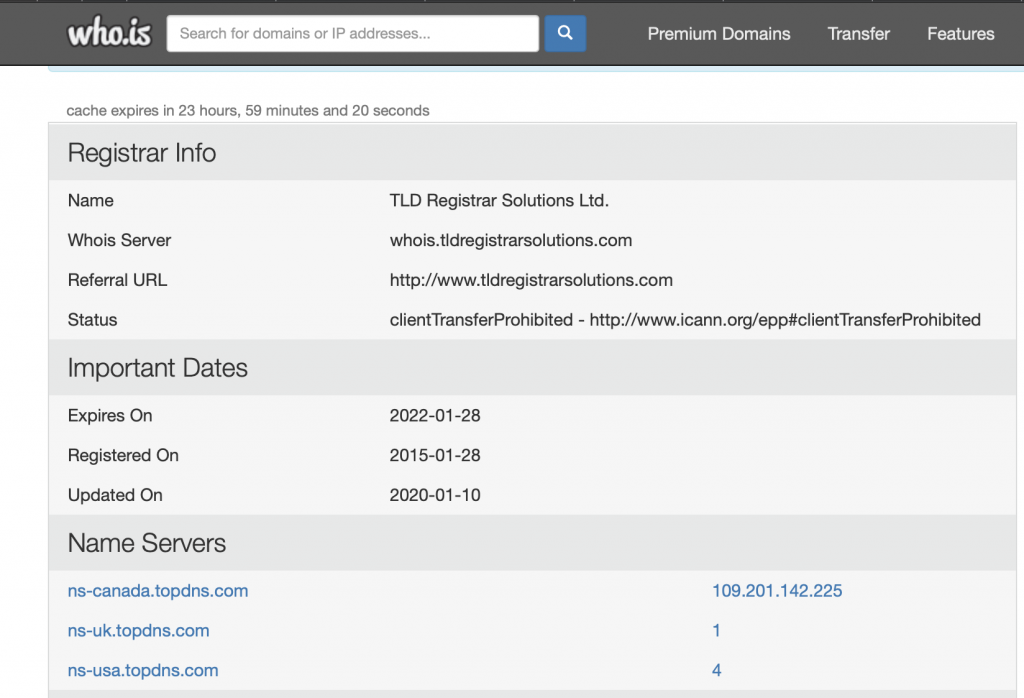Open ns-uk.topdns.com name server link
The width and height of the screenshot is (1024, 698).
tap(138, 631)
